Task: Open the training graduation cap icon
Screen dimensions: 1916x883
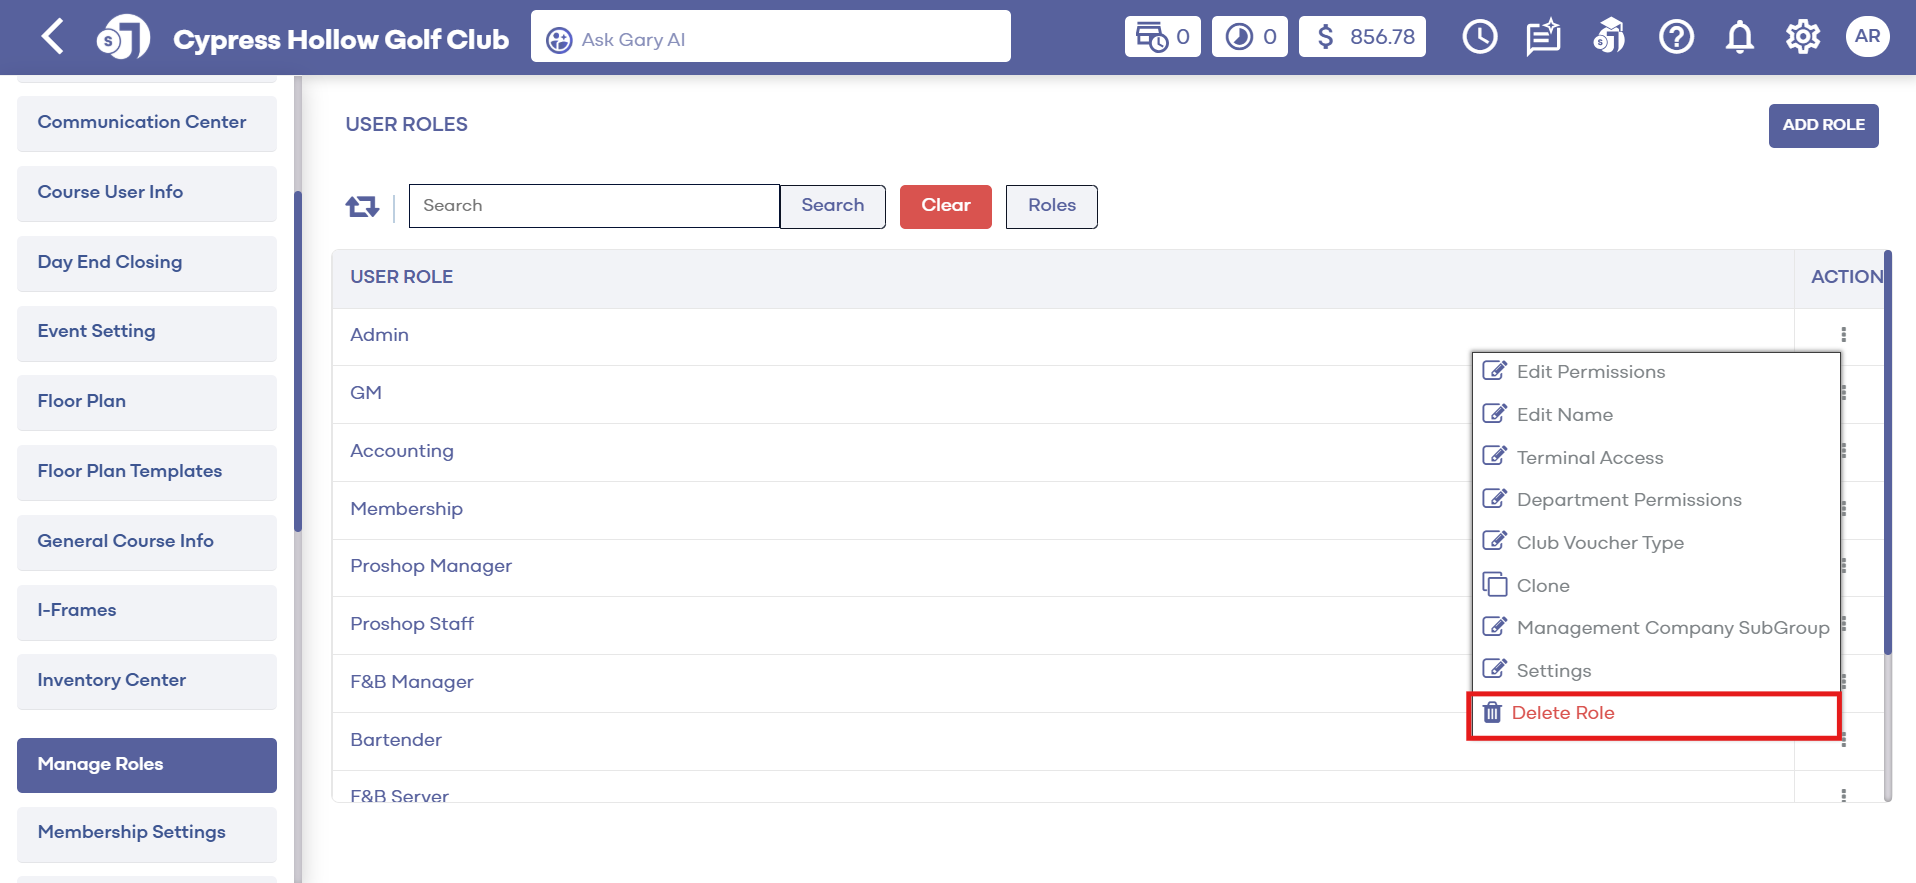Action: [1609, 37]
